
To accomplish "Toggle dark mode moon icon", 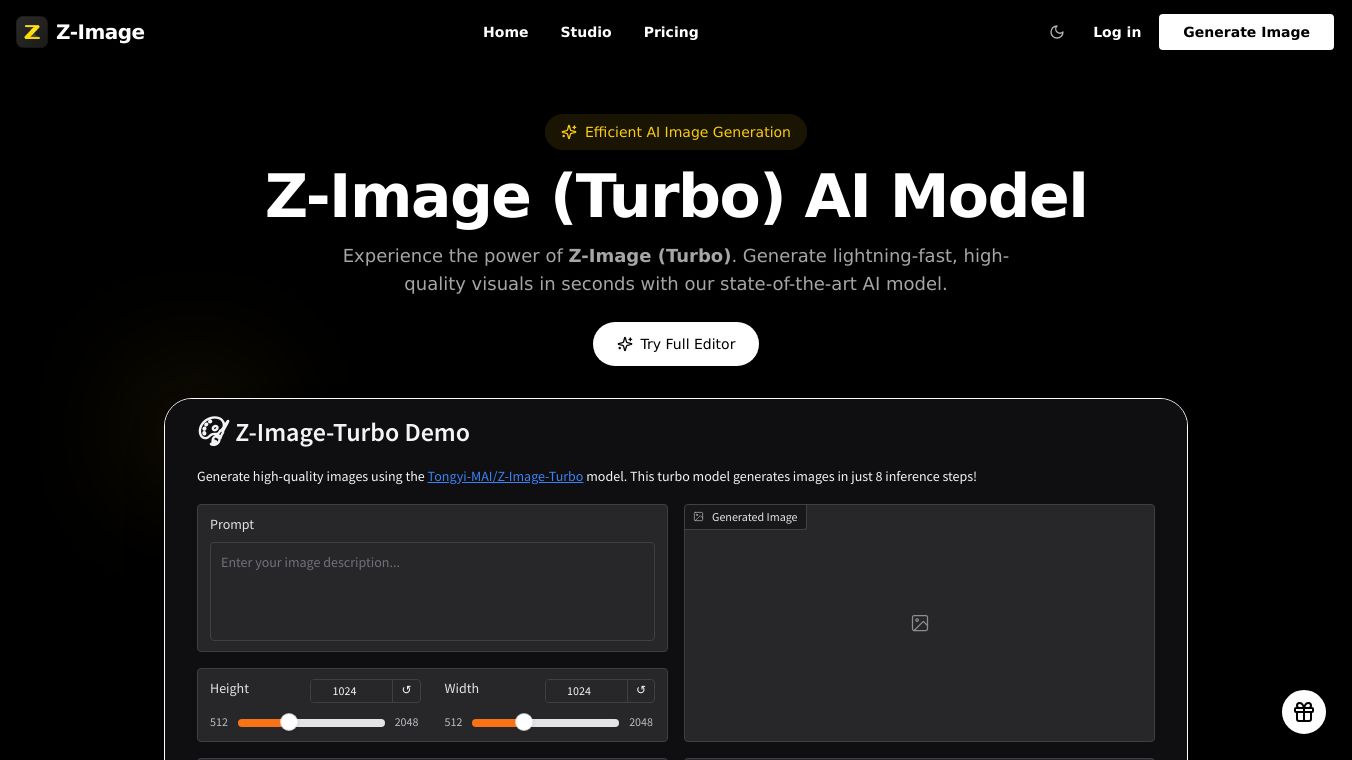I will pyautogui.click(x=1057, y=32).
